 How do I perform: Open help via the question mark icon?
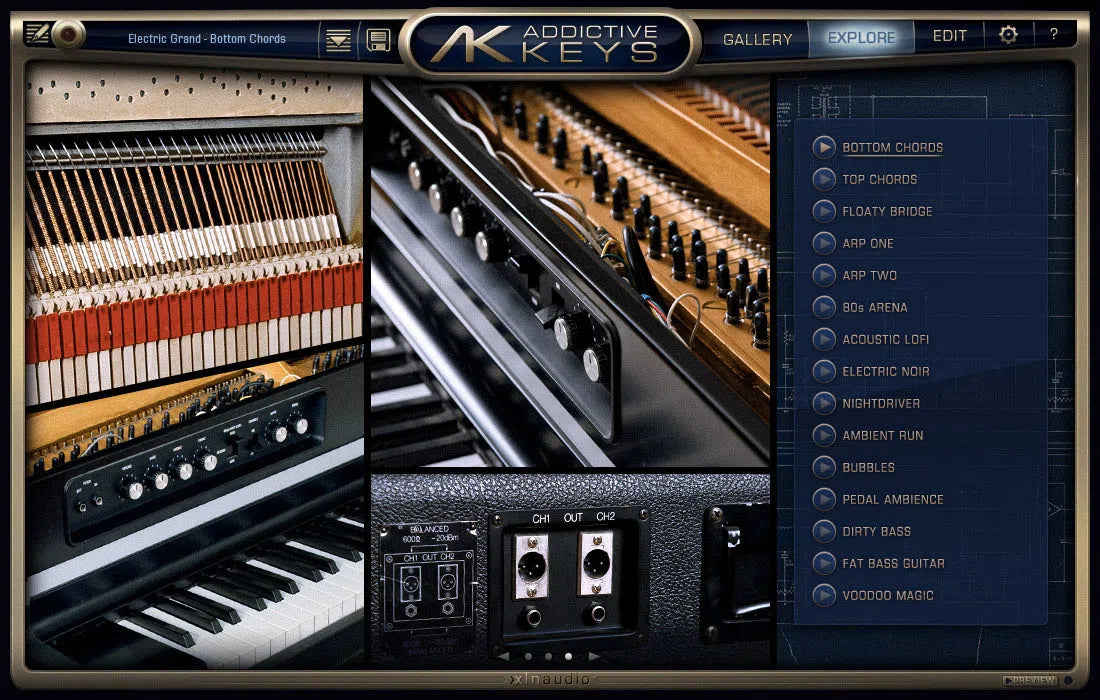[x=1055, y=34]
